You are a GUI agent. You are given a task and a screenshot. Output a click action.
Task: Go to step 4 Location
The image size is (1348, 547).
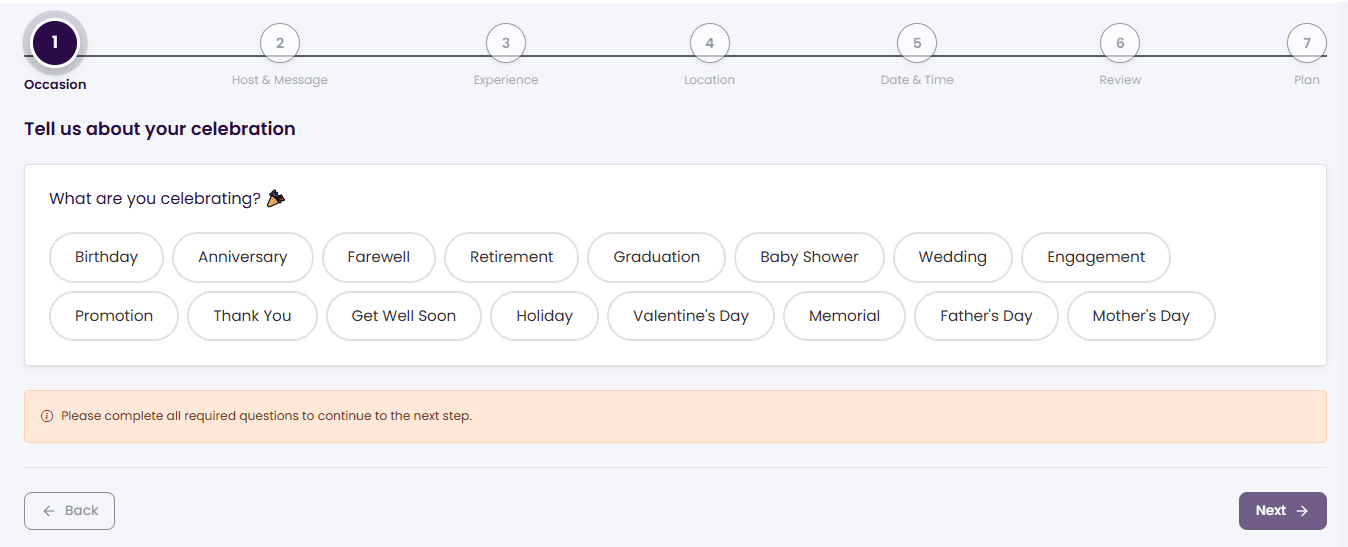710,43
